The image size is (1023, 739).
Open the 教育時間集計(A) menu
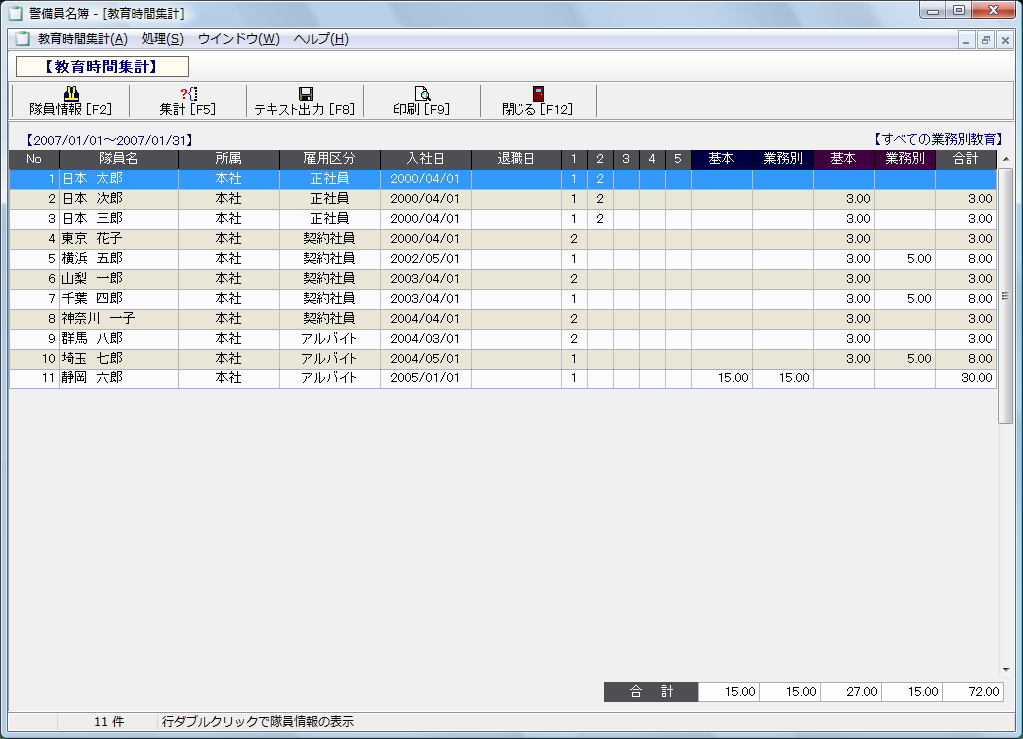pyautogui.click(x=83, y=39)
